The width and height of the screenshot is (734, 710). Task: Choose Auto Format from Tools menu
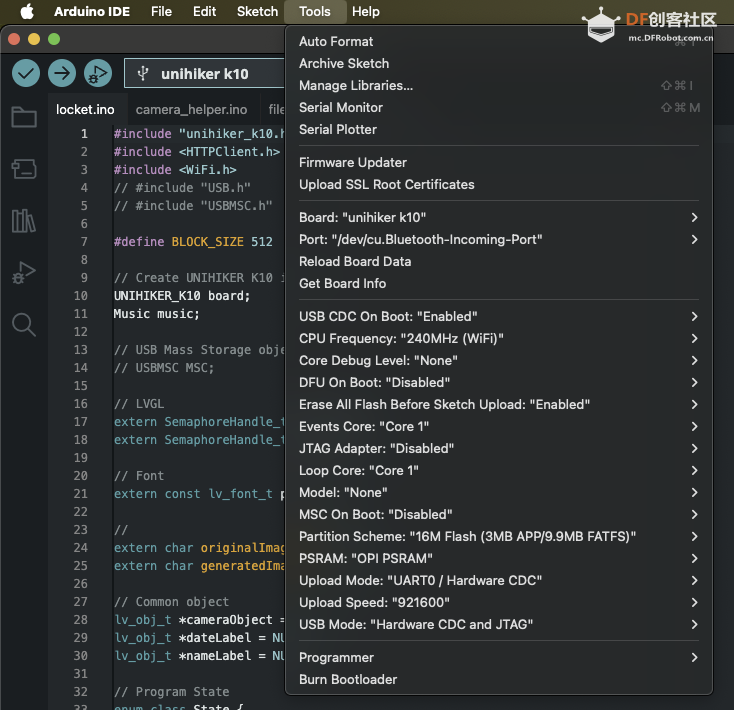point(499,41)
